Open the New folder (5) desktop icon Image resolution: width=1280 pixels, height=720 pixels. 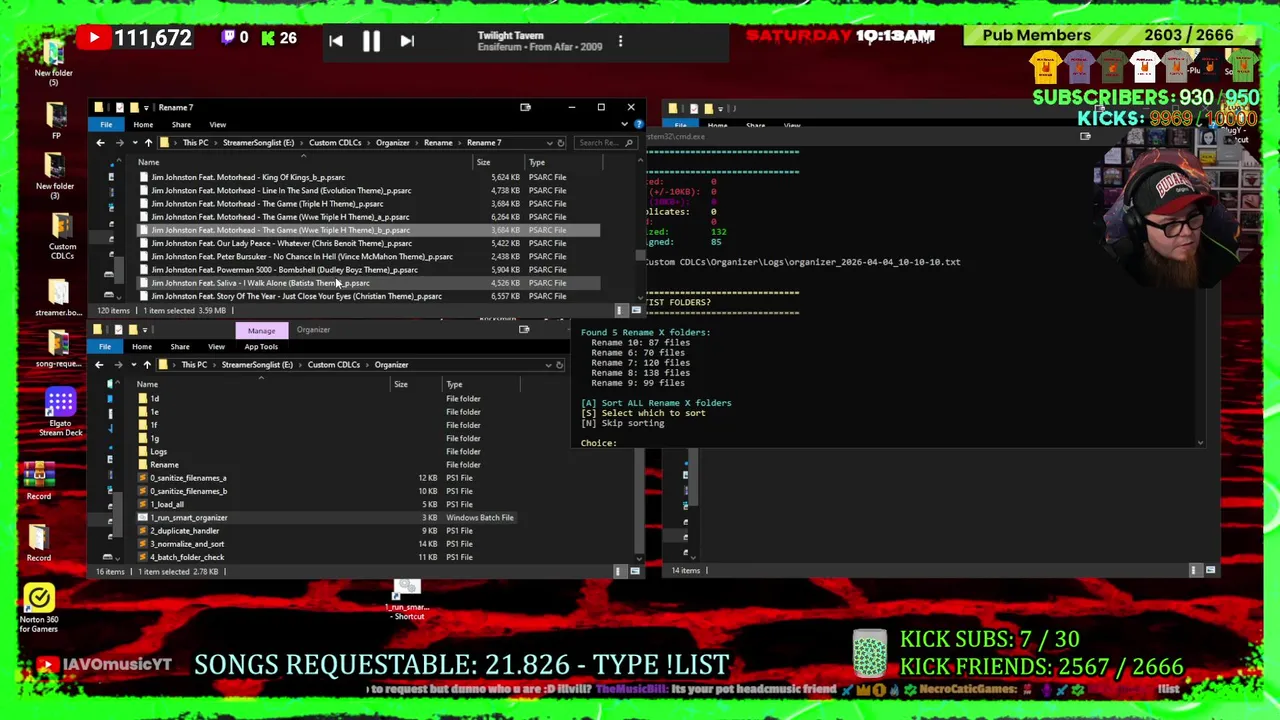point(54,62)
